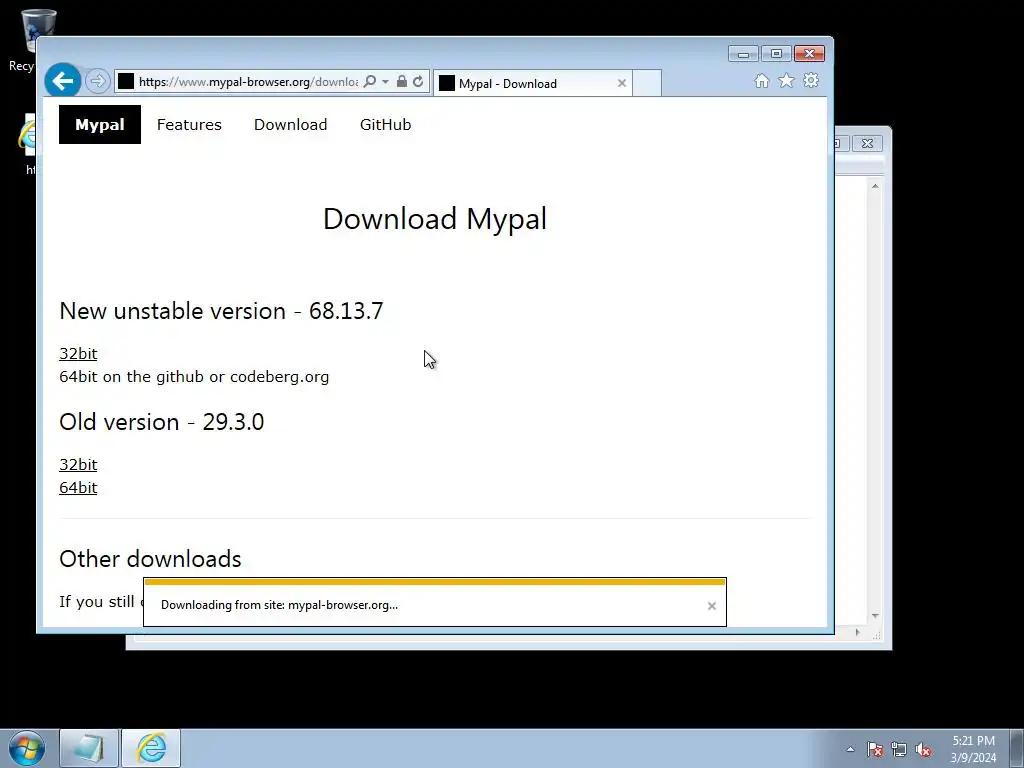The width and height of the screenshot is (1024, 768).
Task: Click 'Downloading from site' notification text
Action: pos(280,605)
